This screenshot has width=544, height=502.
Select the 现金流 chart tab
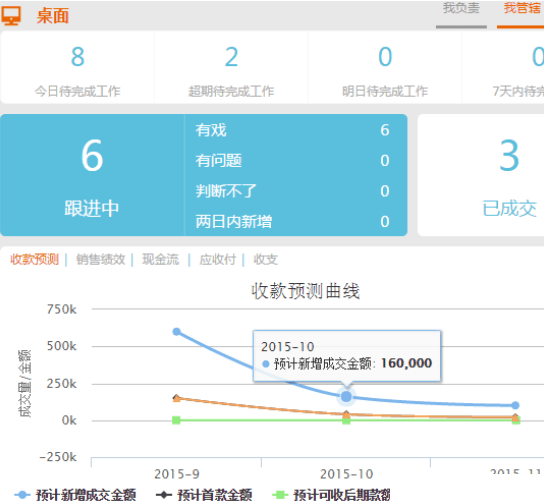(x=161, y=259)
